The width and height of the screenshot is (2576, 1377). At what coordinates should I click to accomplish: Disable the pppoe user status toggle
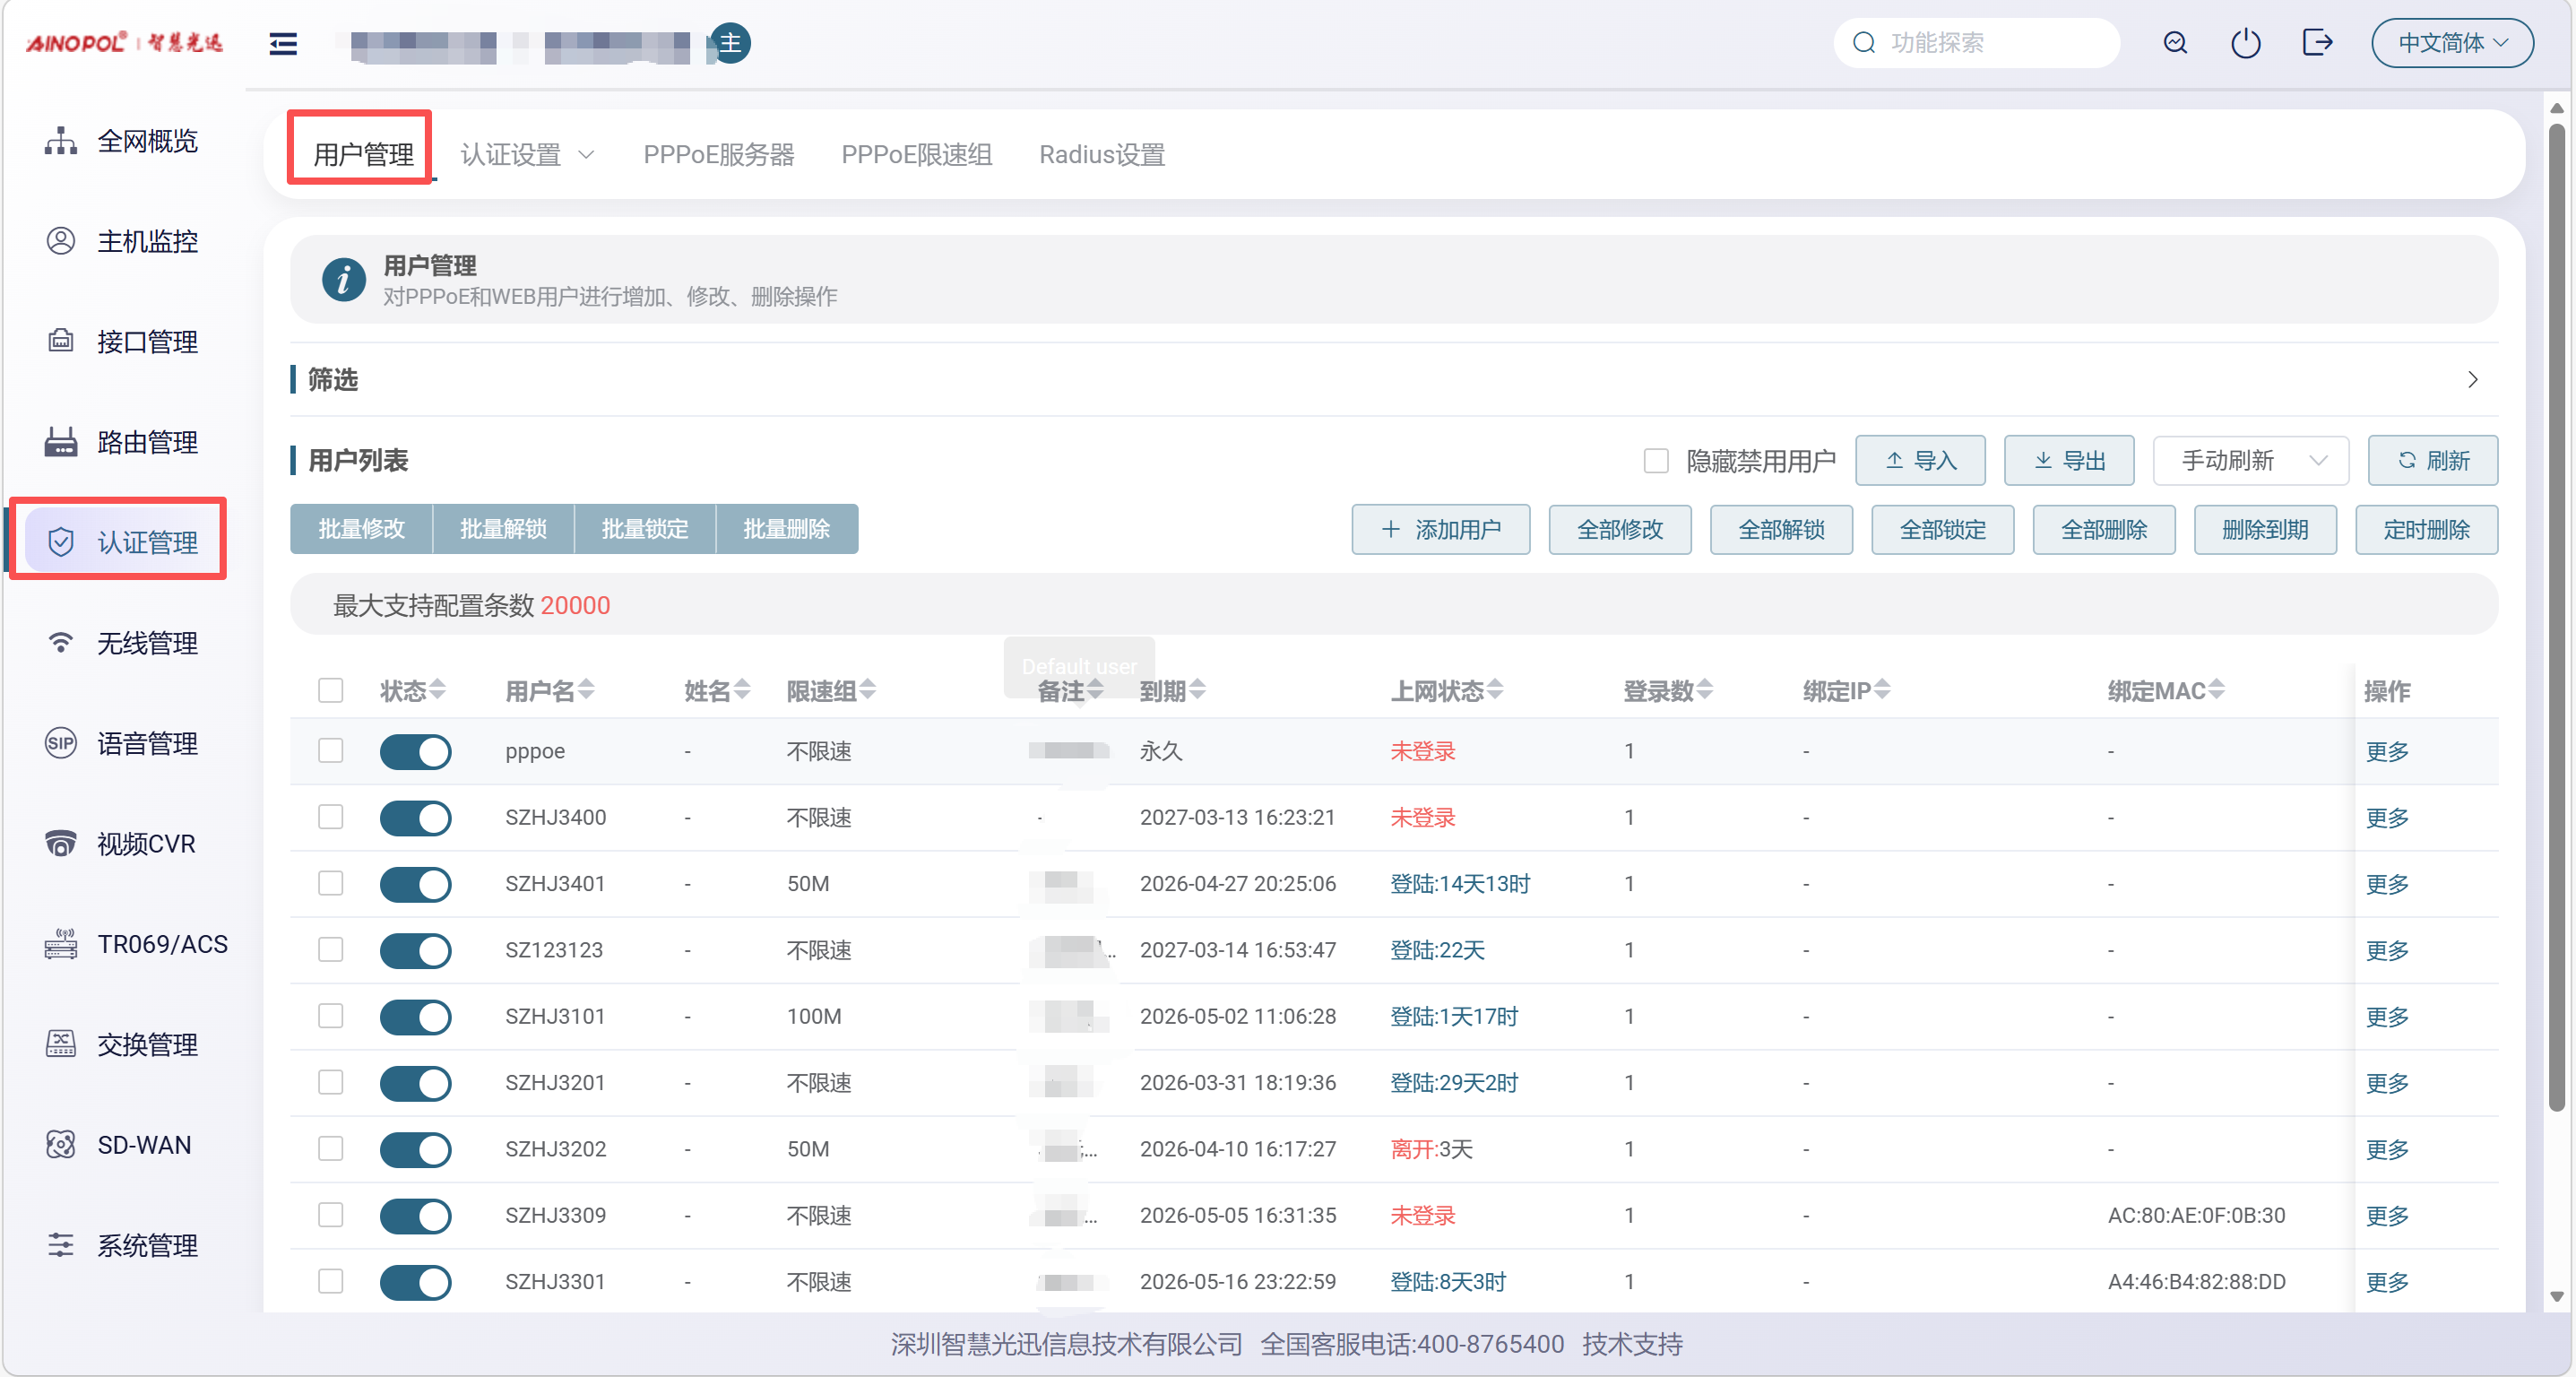415,752
